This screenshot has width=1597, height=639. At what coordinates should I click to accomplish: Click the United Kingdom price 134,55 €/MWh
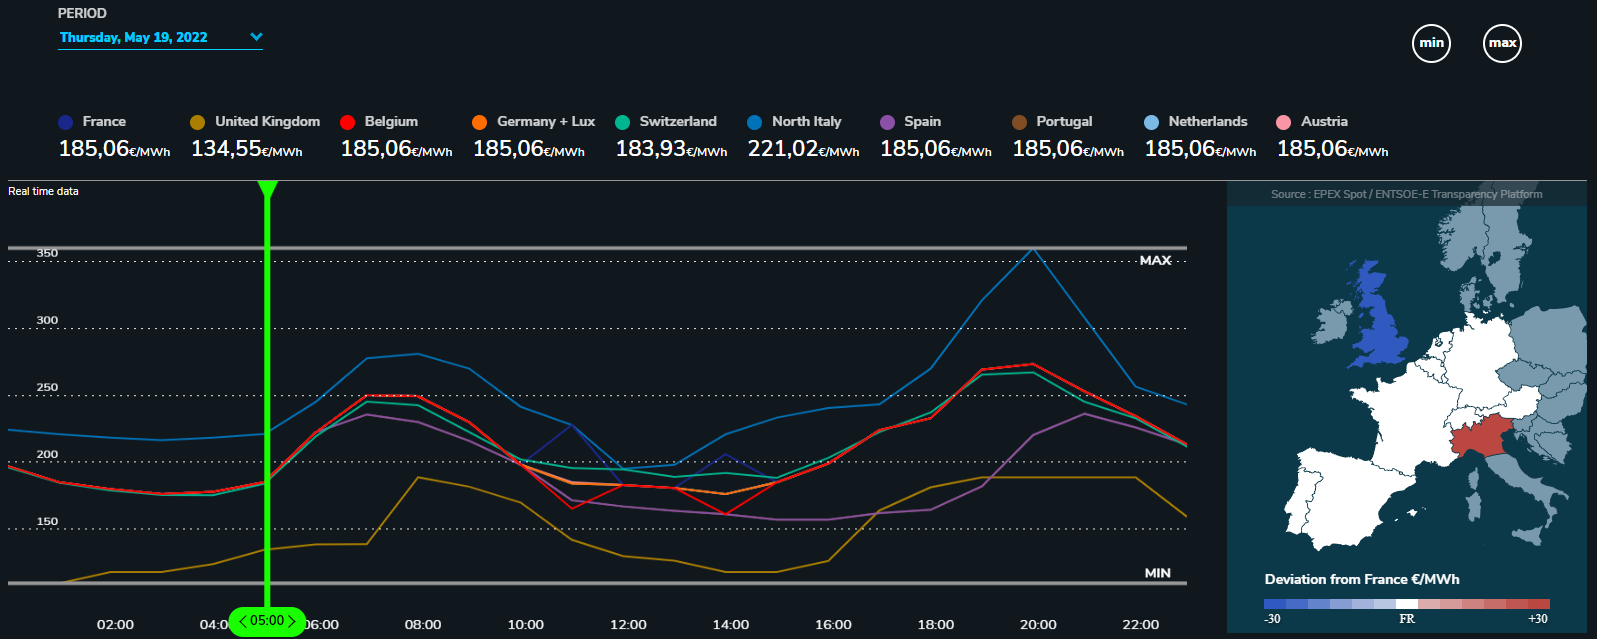pyautogui.click(x=247, y=149)
